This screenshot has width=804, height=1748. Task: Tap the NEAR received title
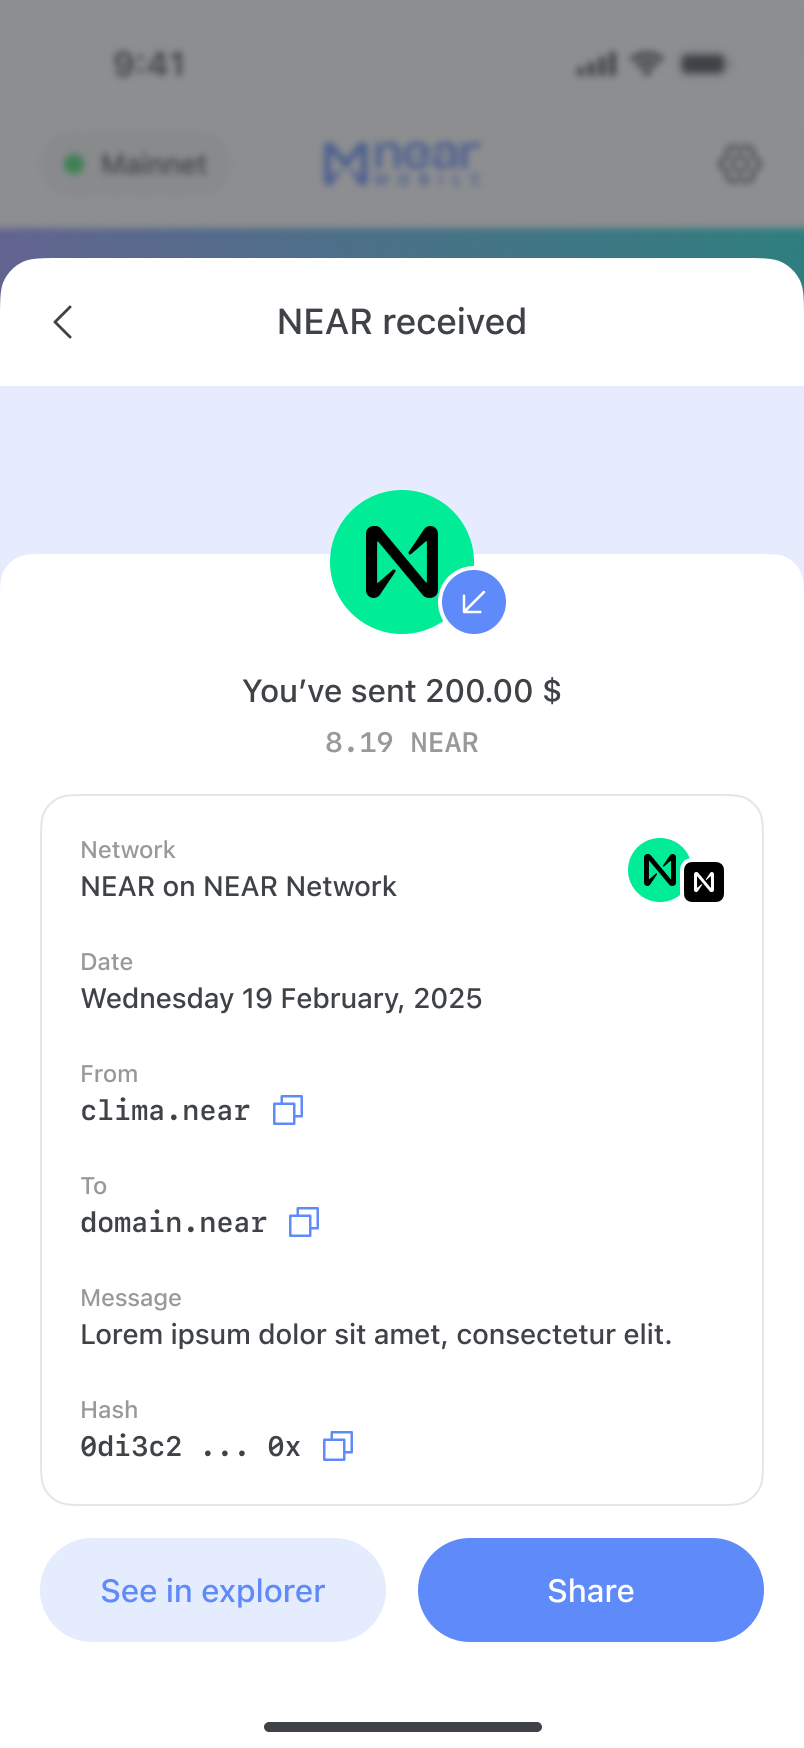402,322
